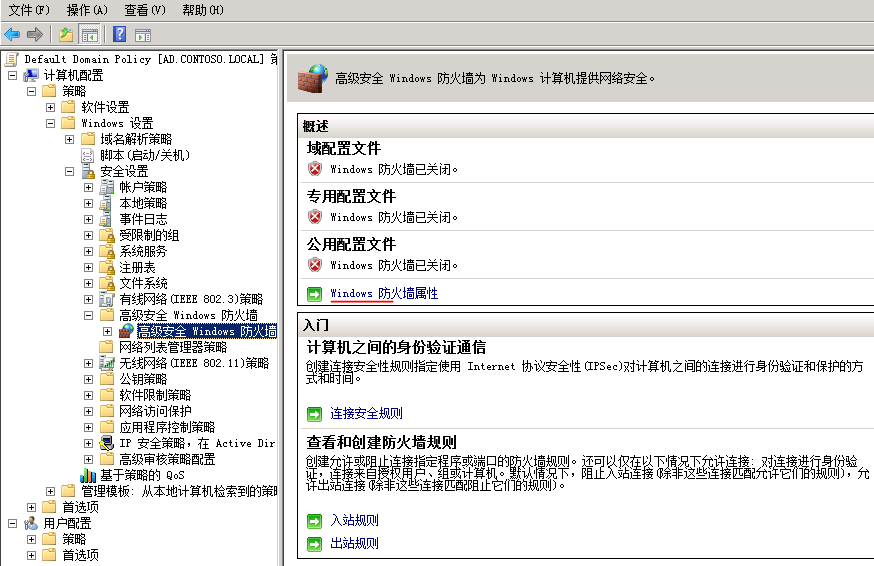Click the green arrow icon beside 连接安全规则
The image size is (874, 566).
coord(314,414)
